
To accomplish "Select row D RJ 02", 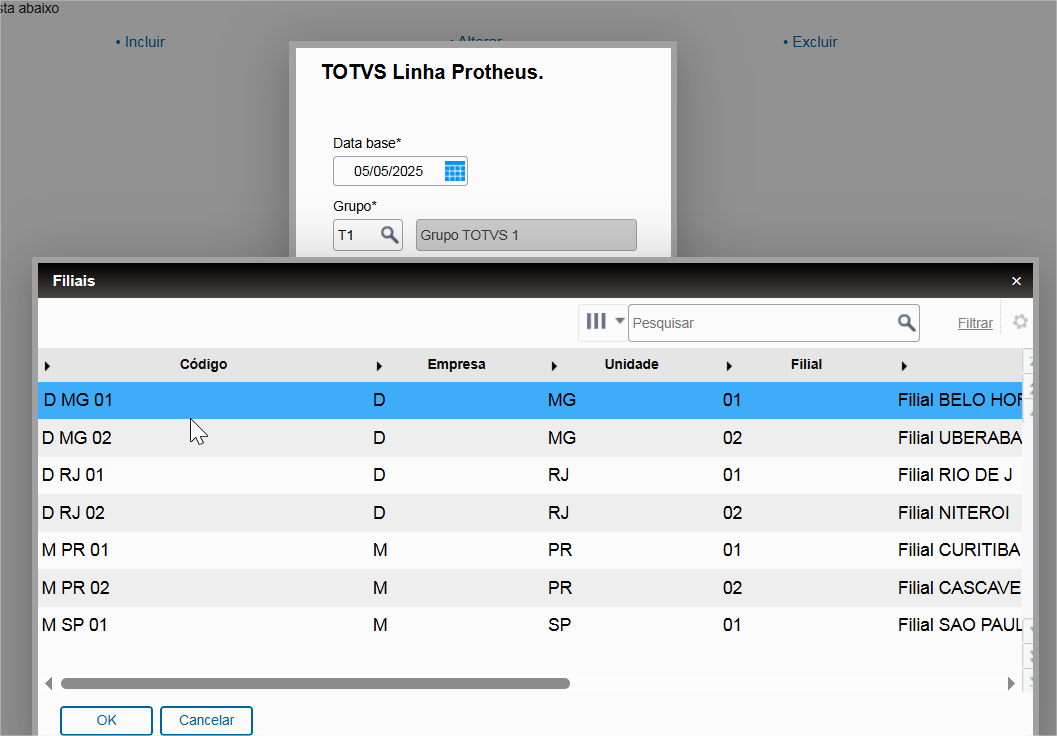I will (x=530, y=513).
